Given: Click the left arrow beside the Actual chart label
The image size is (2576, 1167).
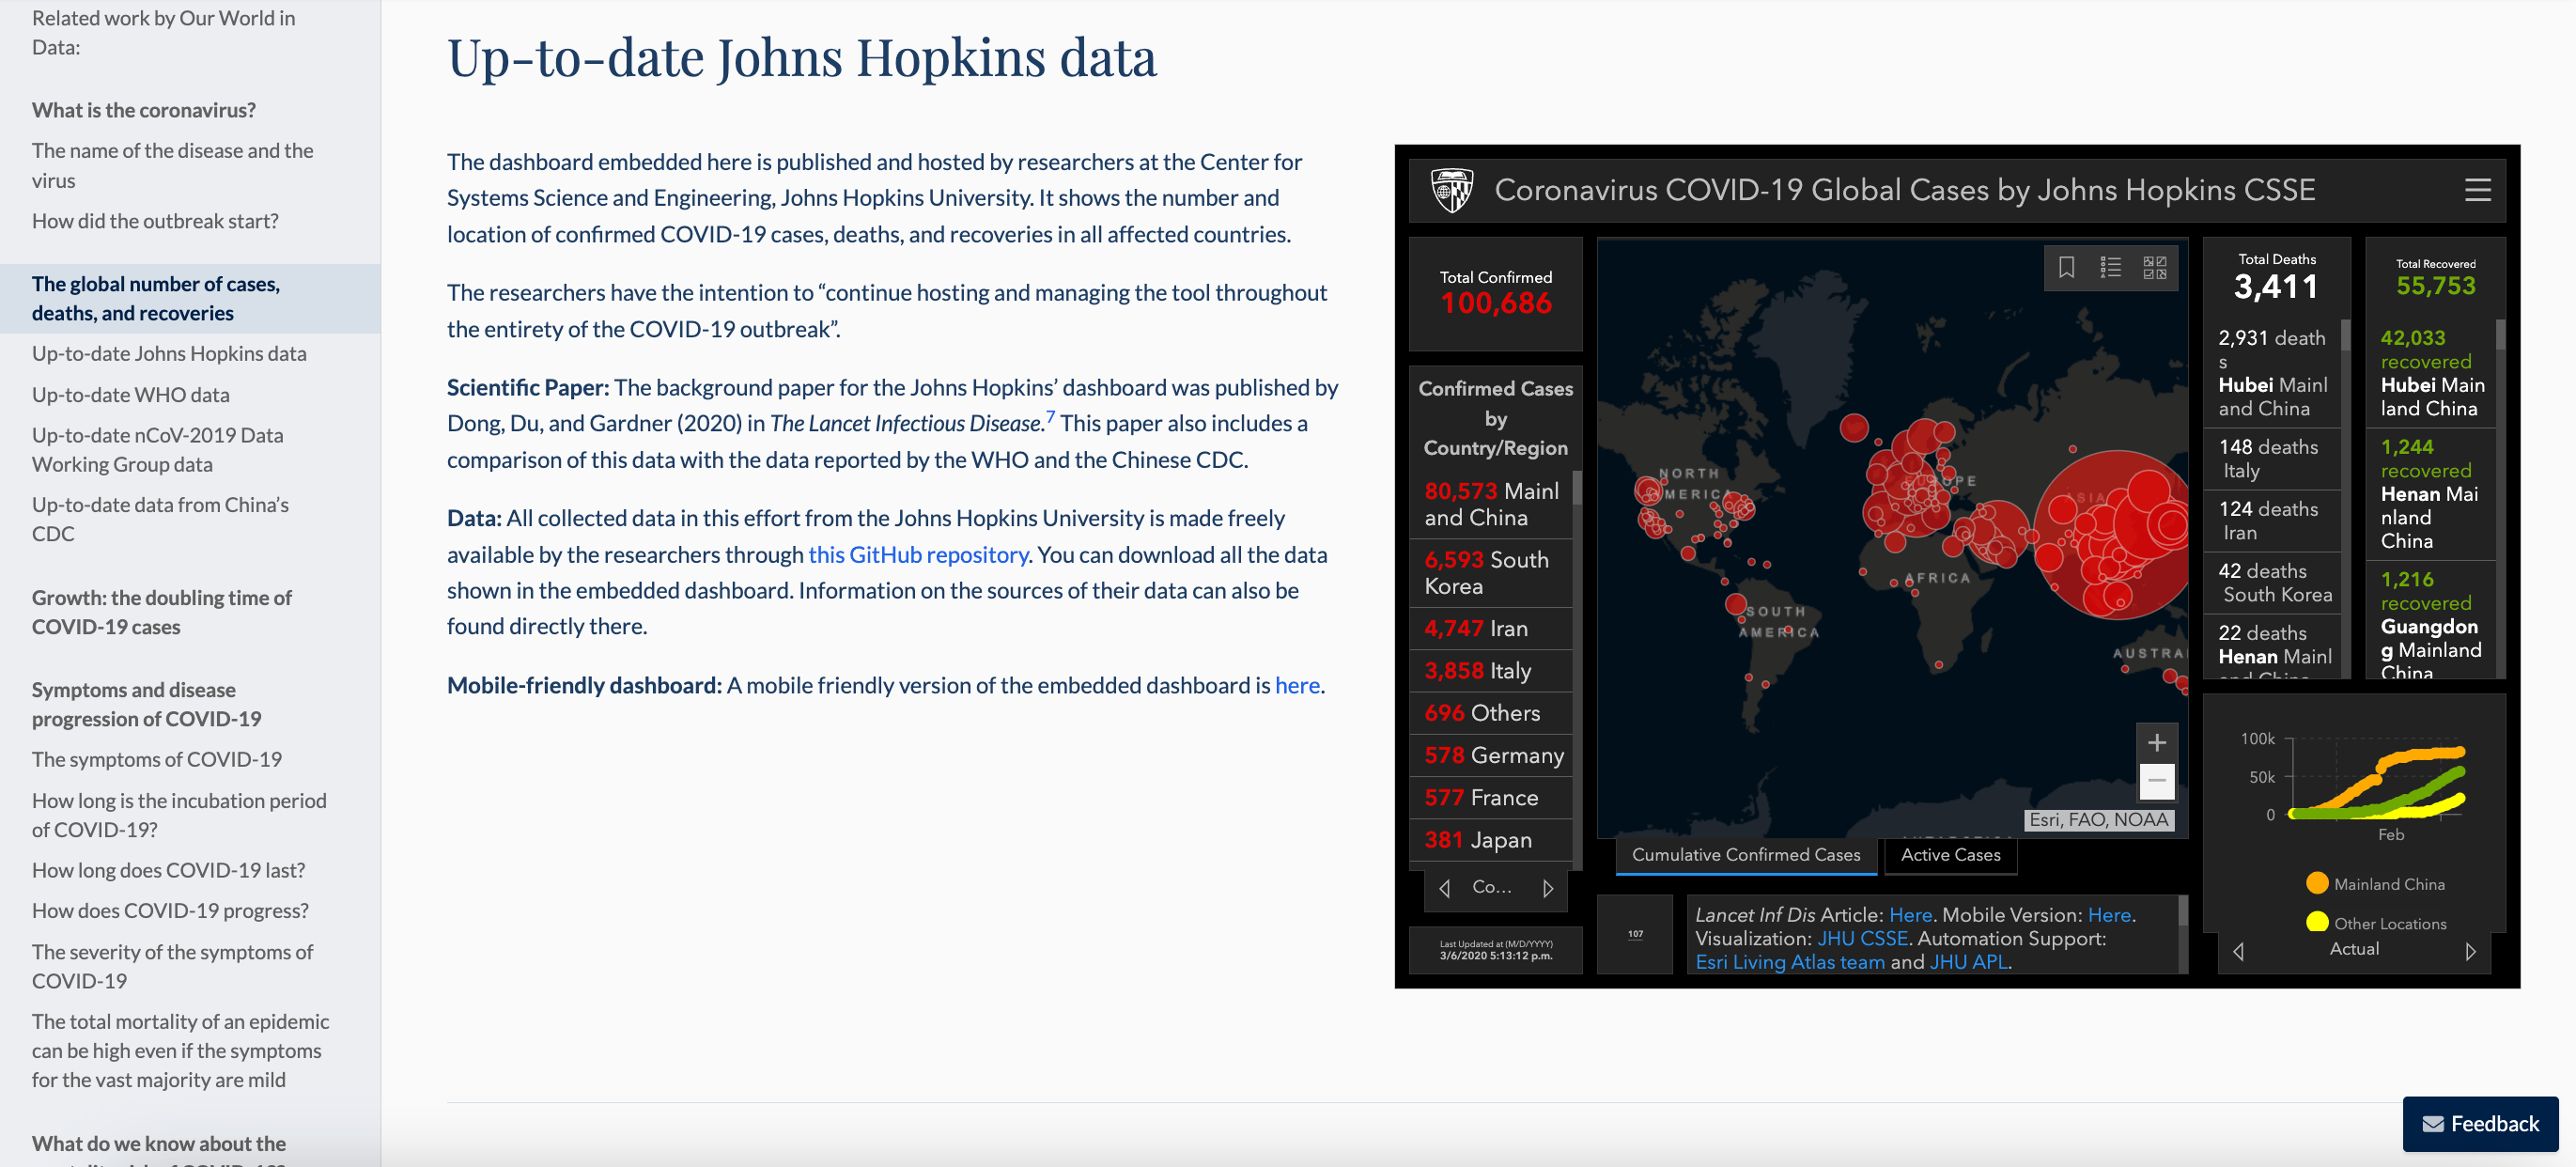Looking at the screenshot, I should pos(2239,951).
